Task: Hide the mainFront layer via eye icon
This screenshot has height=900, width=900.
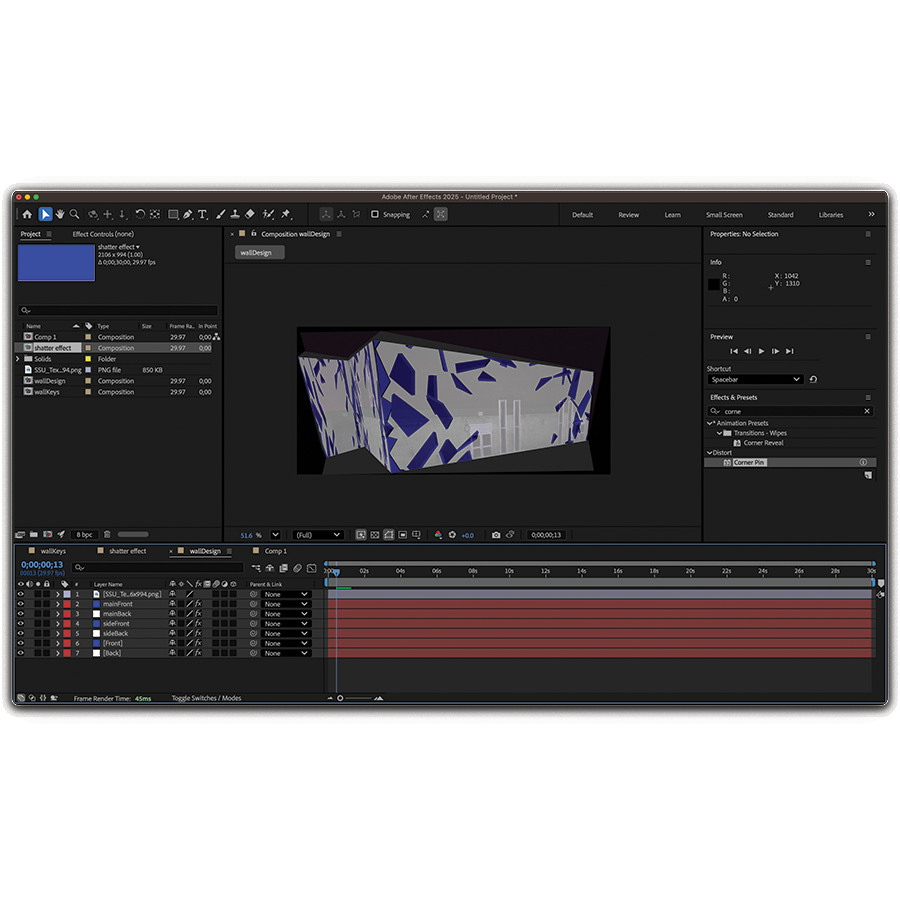Action: pyautogui.click(x=20, y=604)
